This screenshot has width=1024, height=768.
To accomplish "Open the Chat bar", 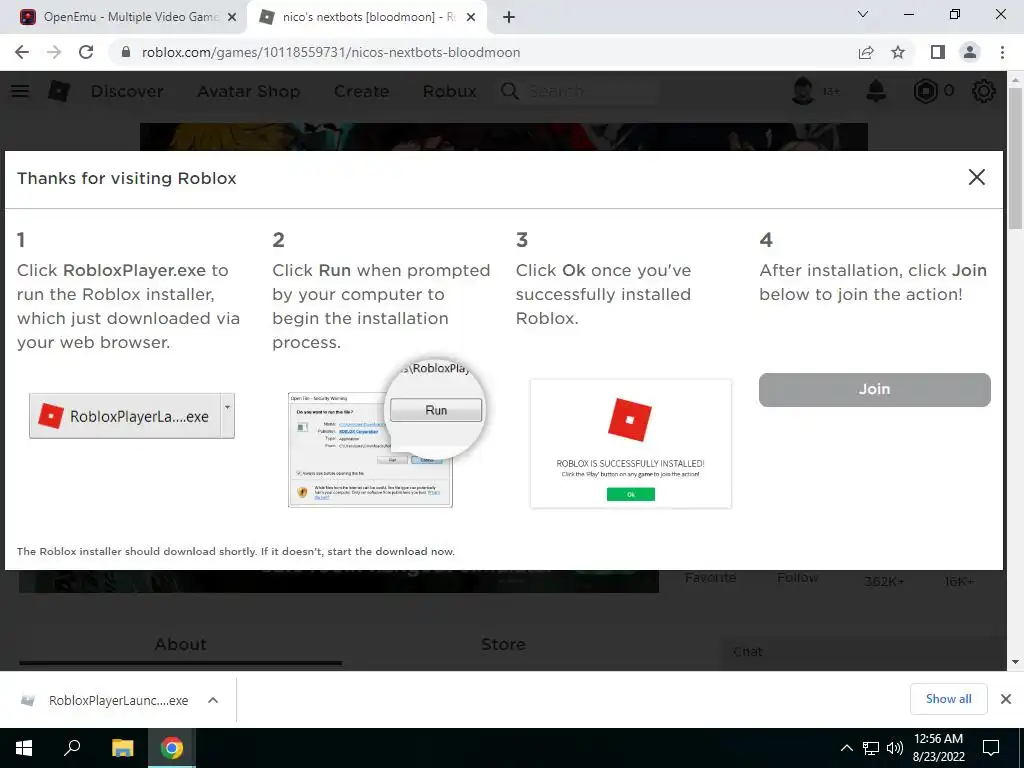I will [x=862, y=652].
